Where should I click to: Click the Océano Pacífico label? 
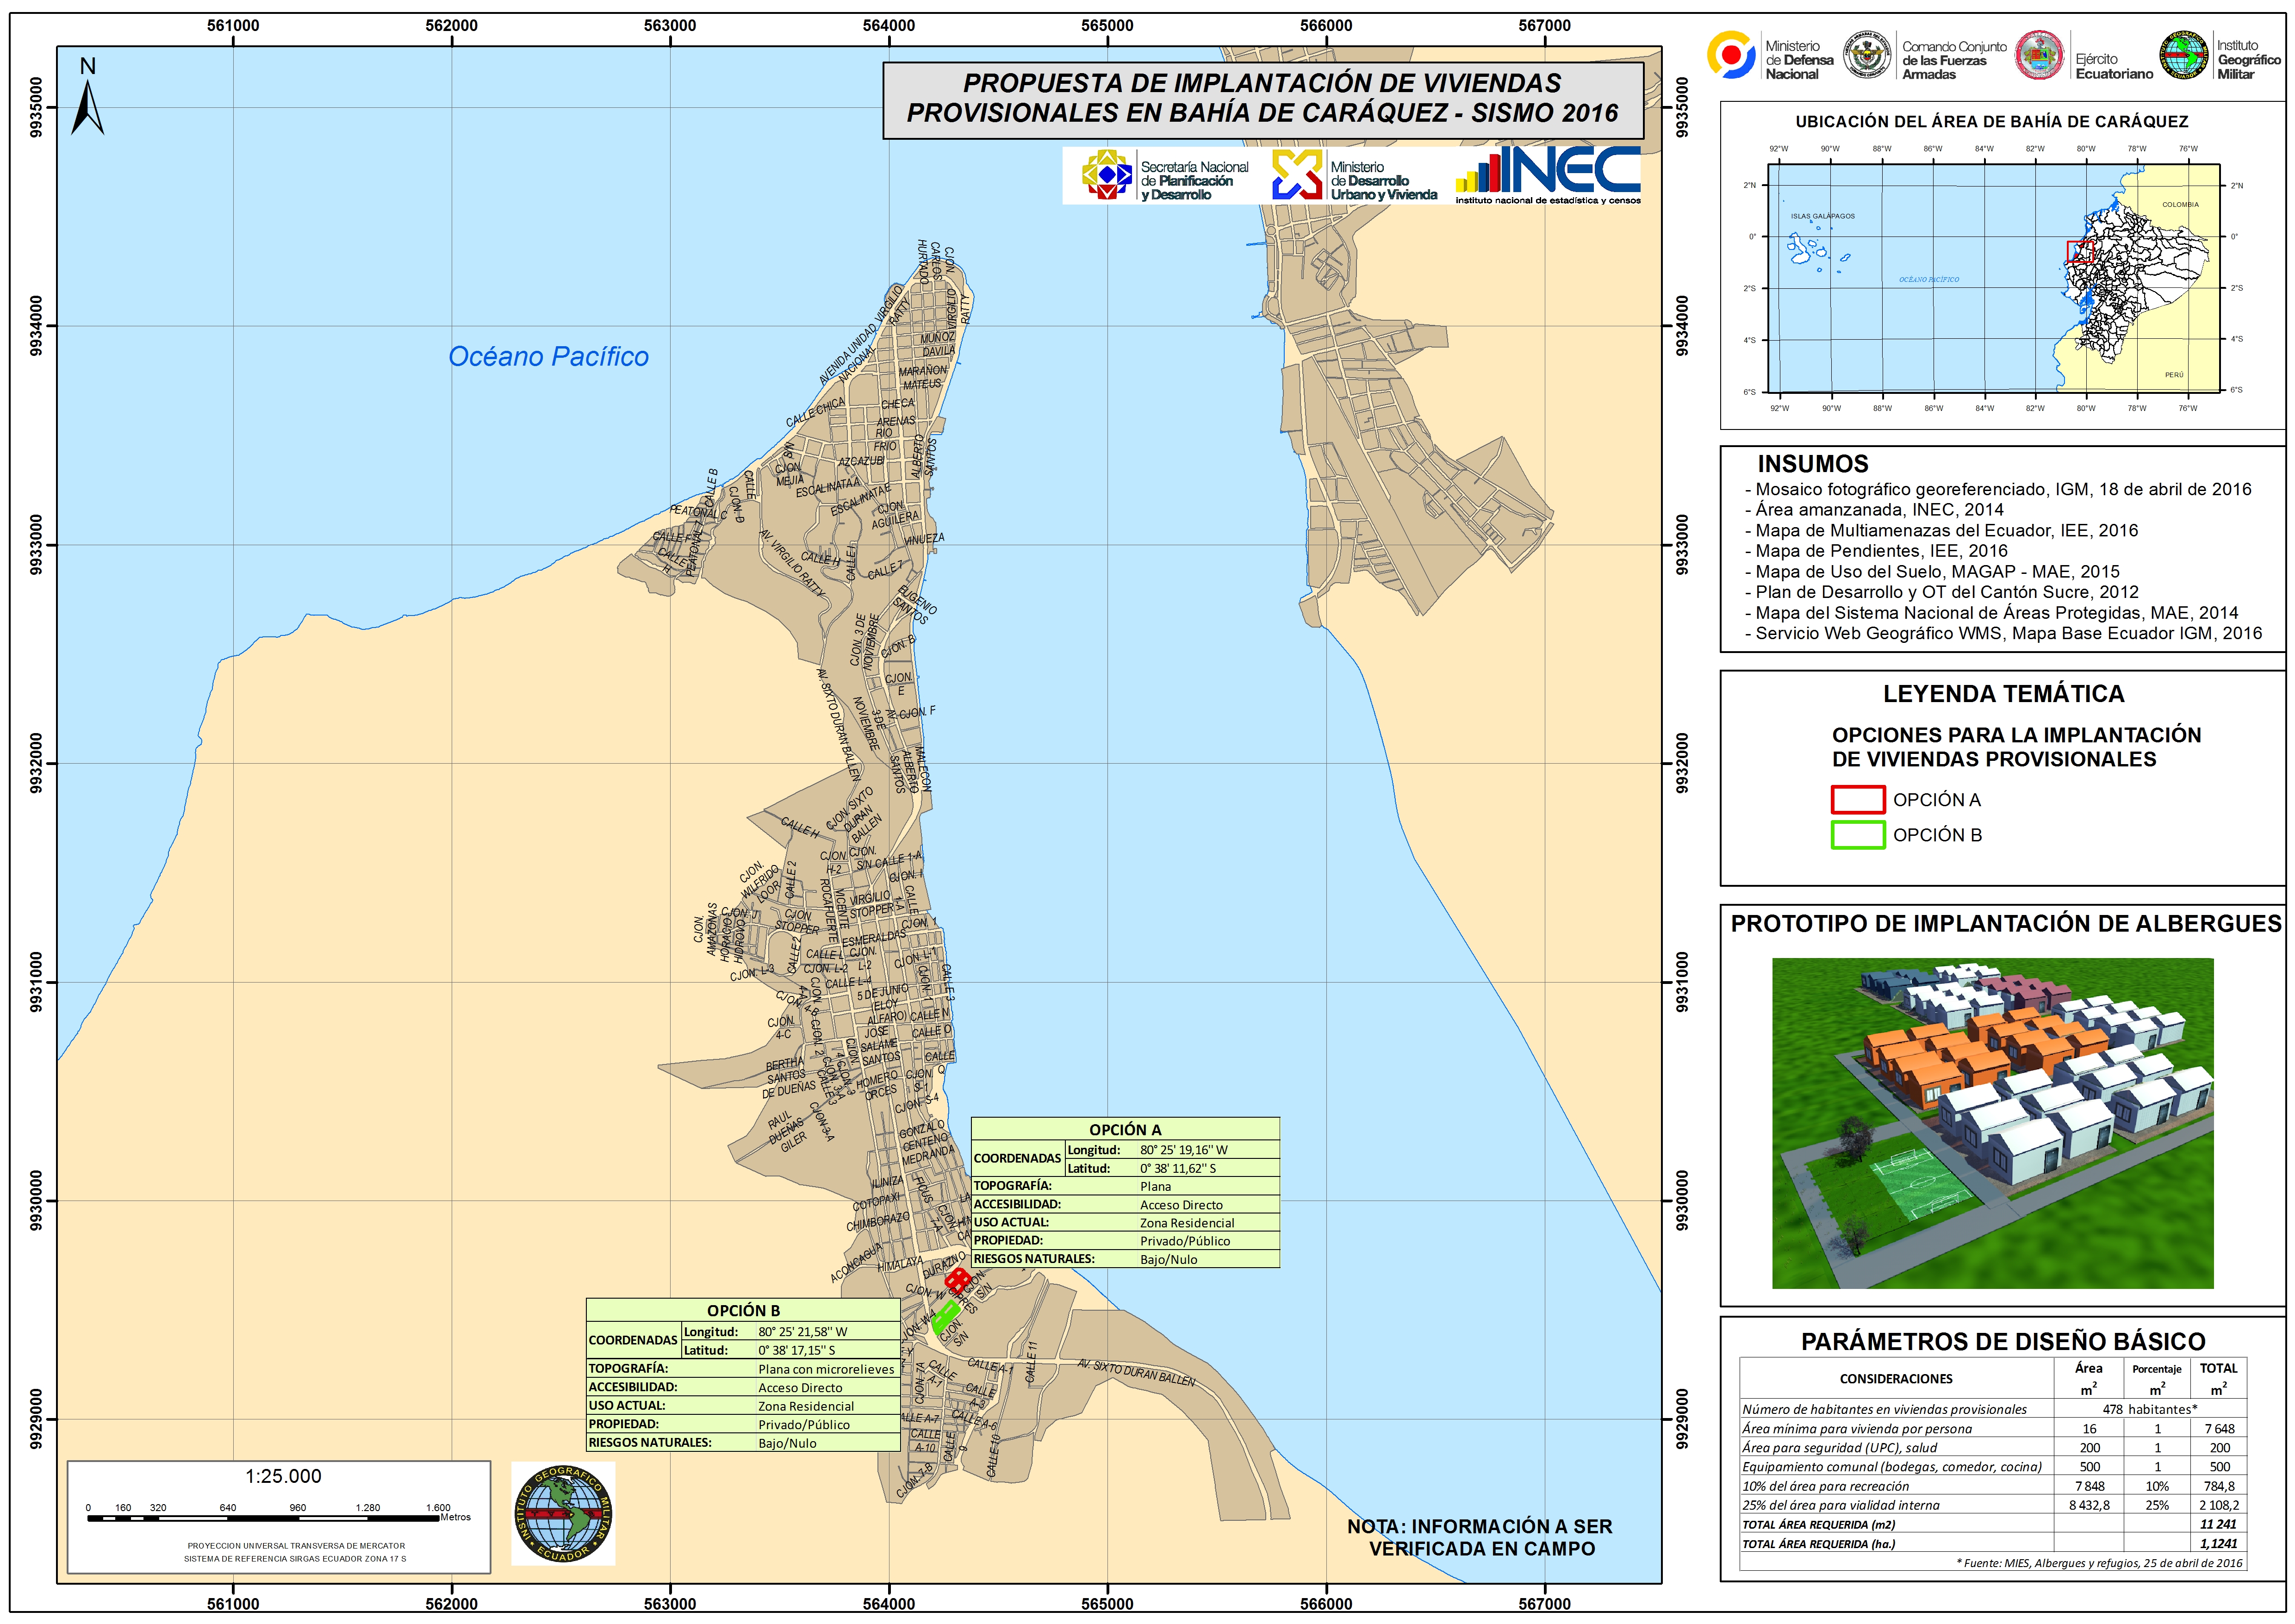coord(548,357)
